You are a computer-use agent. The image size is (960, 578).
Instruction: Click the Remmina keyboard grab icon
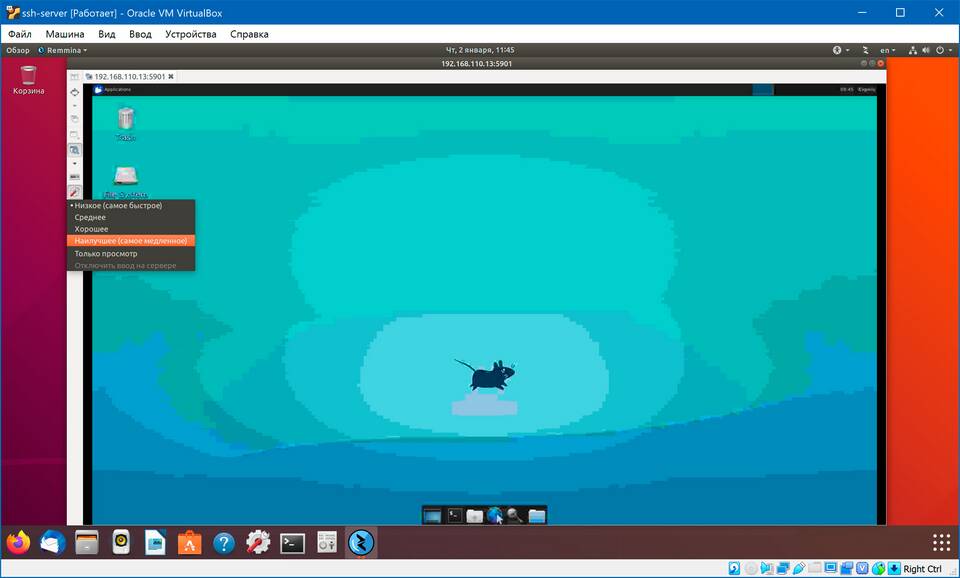coord(75,178)
